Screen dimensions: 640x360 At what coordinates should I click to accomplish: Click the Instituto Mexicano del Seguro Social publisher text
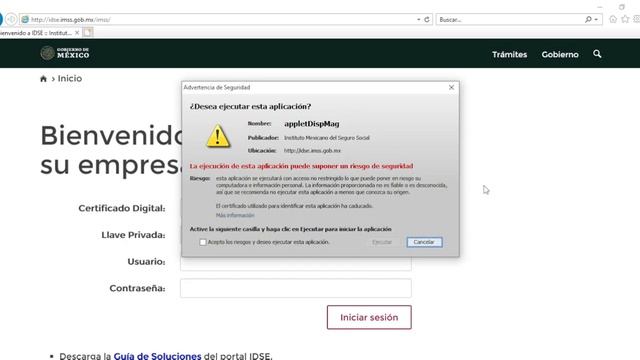(327, 138)
